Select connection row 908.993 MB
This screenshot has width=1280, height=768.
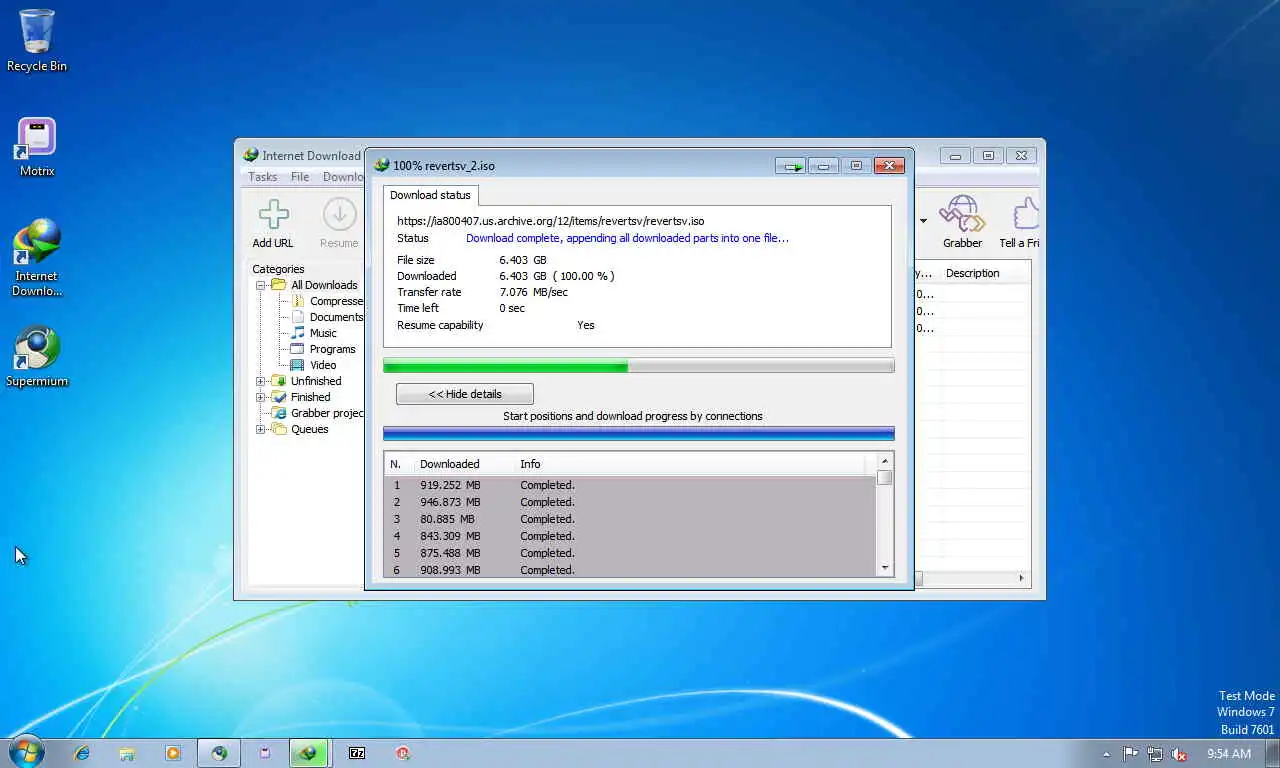tap(630, 570)
